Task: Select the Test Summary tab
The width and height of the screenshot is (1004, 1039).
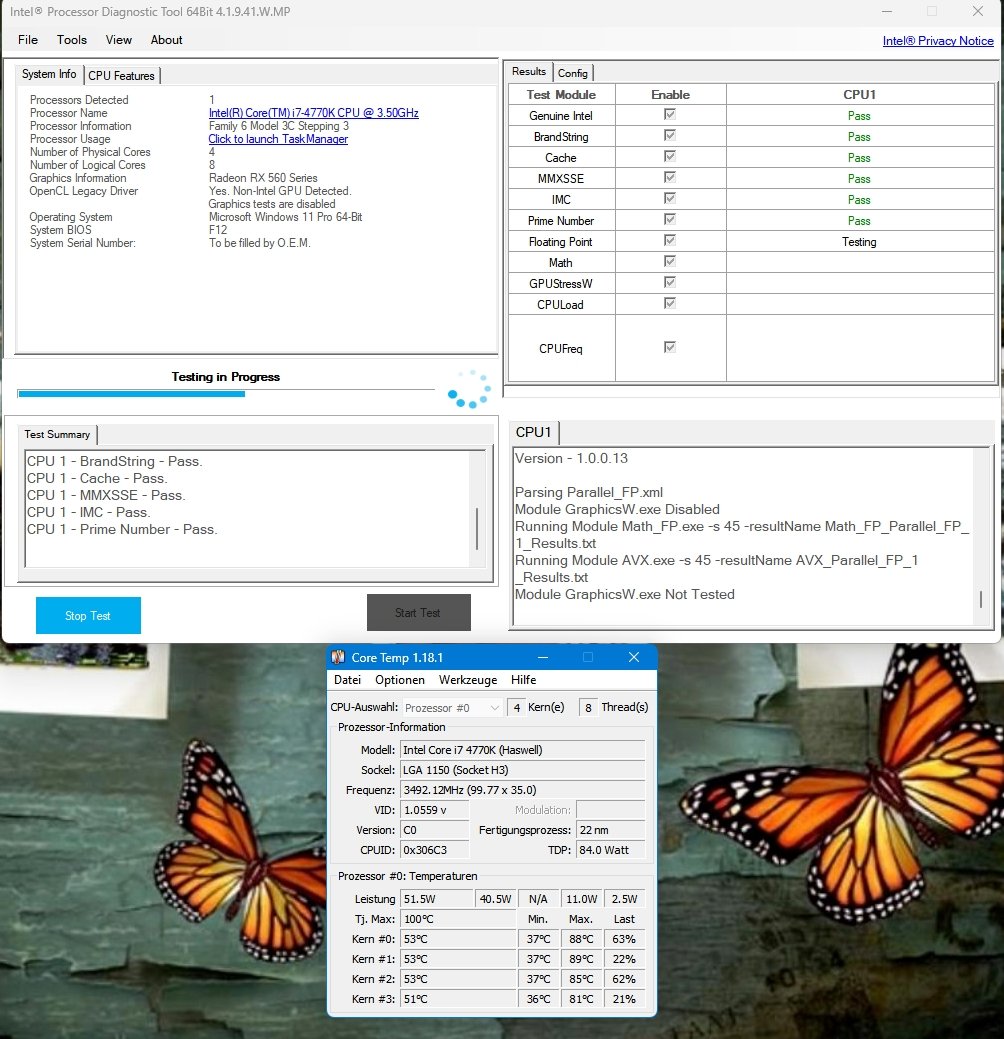Action: 58,435
